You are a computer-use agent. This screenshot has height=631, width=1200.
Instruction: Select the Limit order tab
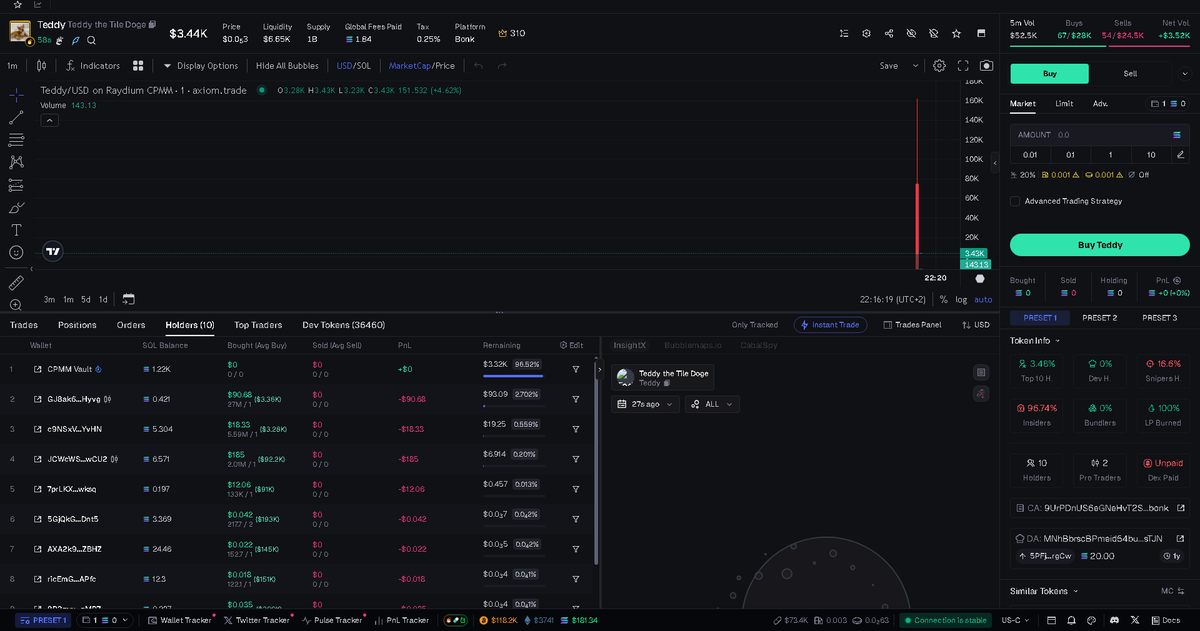[1064, 103]
